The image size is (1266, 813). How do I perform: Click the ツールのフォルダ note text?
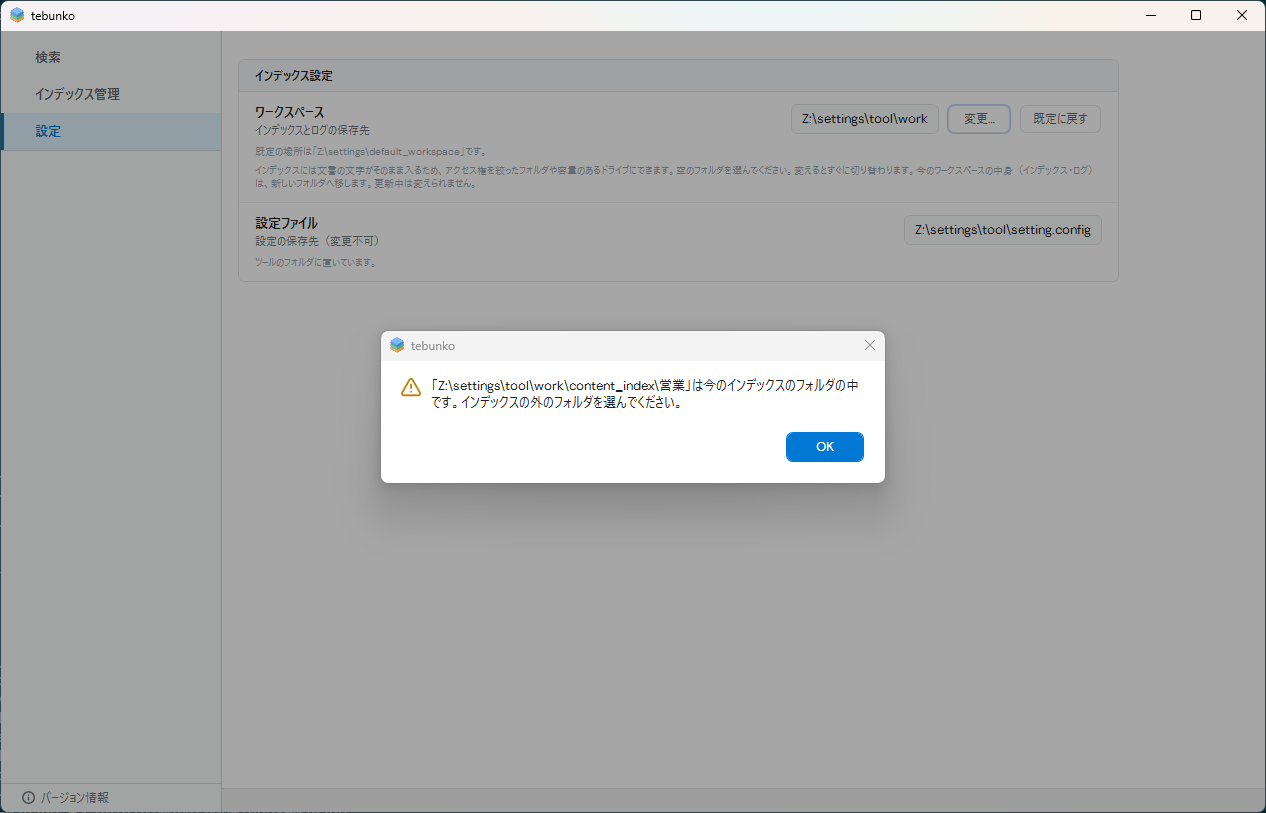coord(315,263)
